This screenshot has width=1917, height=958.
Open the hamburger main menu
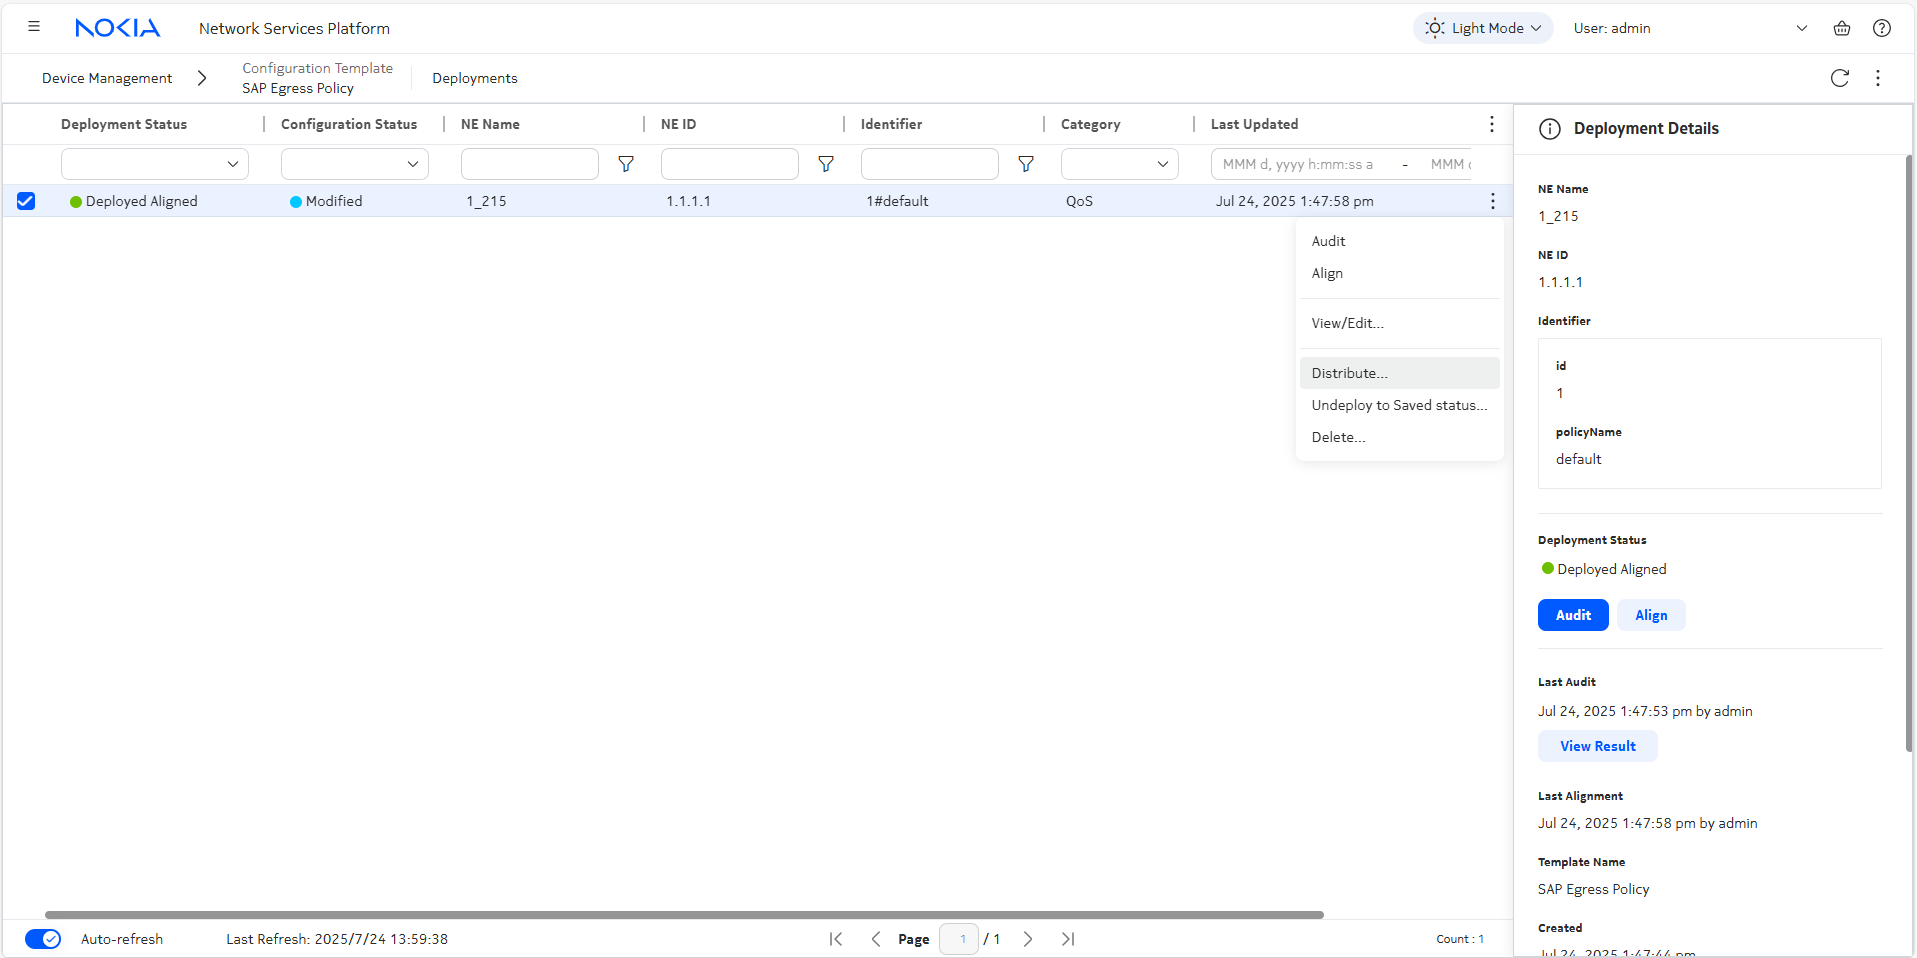tap(34, 27)
